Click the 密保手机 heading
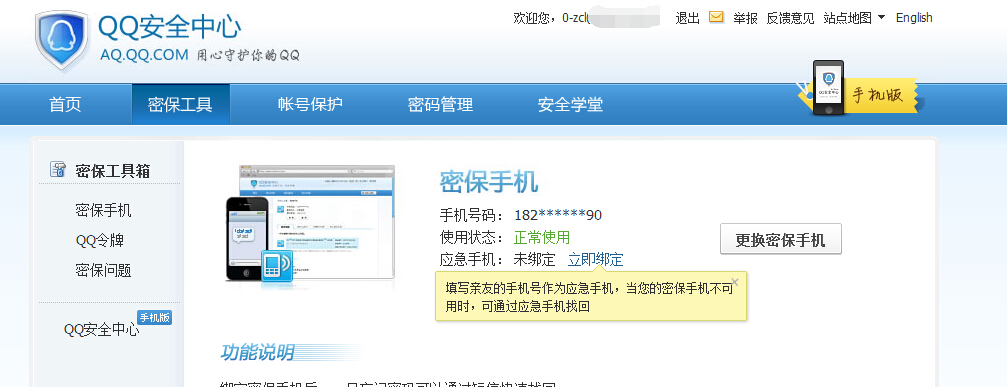Screen dimensions: 1007x387 489,182
